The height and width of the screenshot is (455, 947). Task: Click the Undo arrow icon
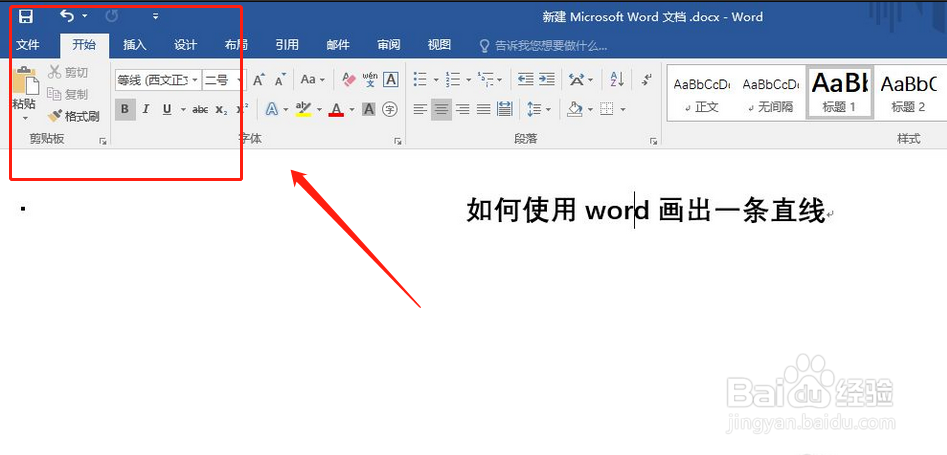pos(67,16)
